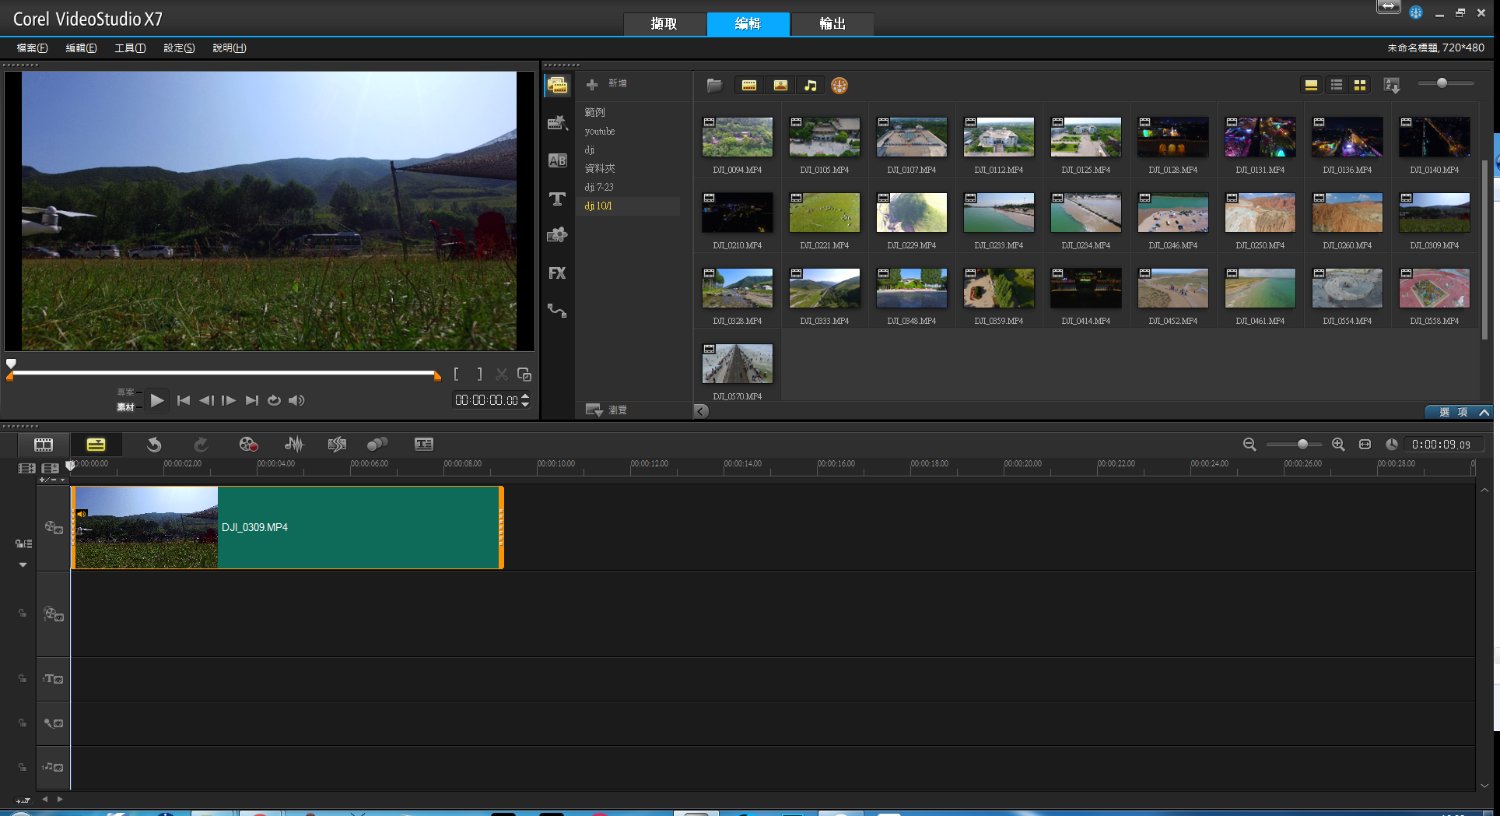Click the preview scrubber trim bar

point(224,374)
